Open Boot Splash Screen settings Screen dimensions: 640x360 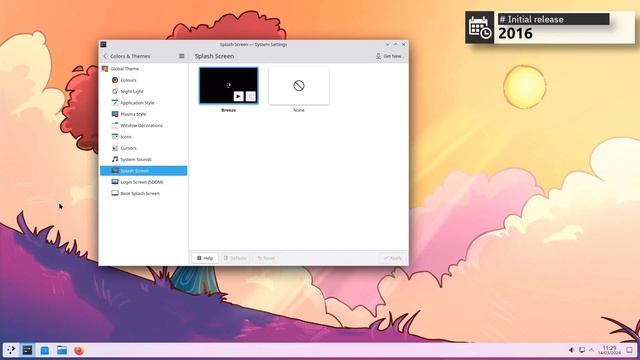pyautogui.click(x=144, y=193)
